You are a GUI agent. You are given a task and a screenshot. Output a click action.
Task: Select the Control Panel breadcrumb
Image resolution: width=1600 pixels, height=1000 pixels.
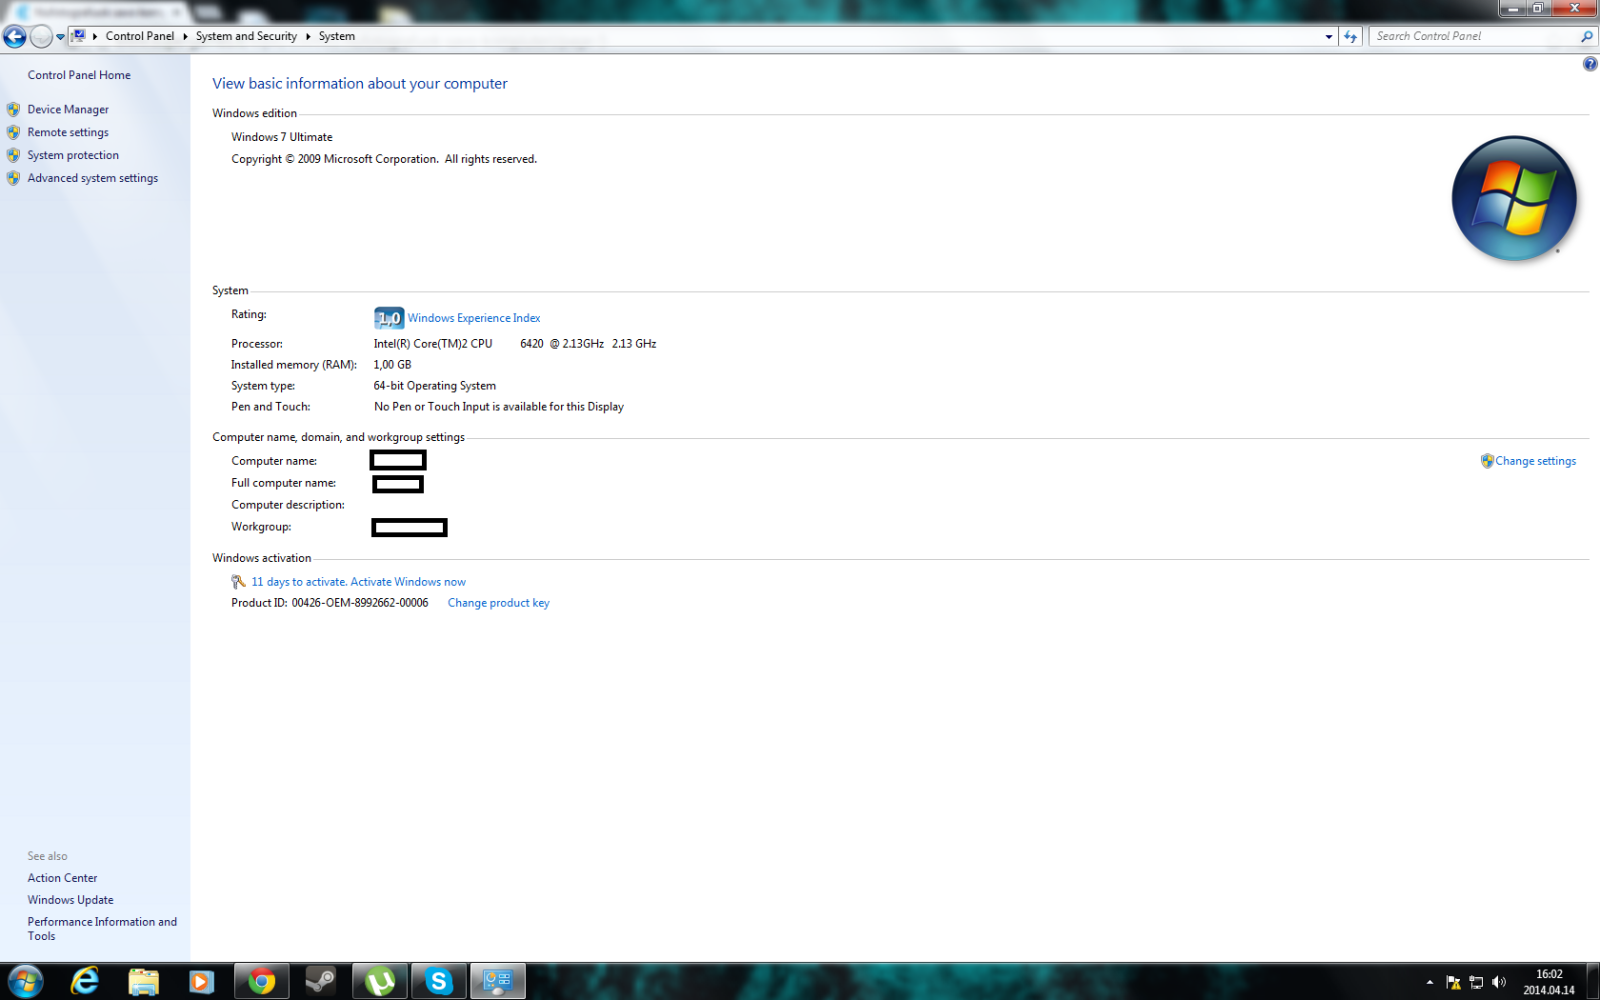tap(139, 36)
